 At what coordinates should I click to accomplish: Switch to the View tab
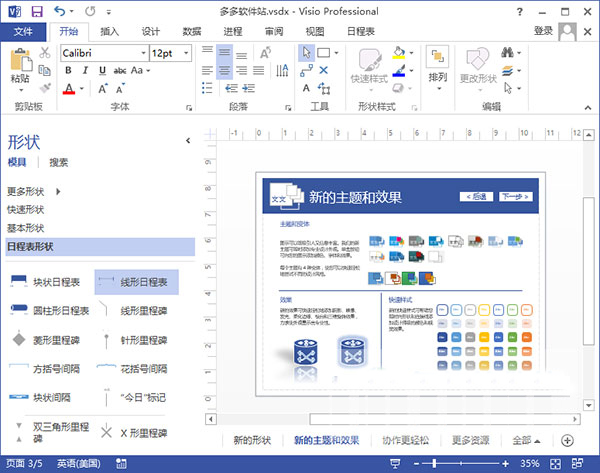click(315, 32)
